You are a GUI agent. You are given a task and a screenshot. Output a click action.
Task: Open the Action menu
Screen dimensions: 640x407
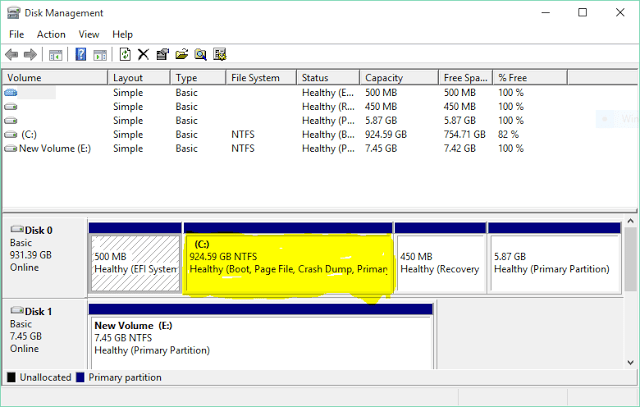[x=51, y=34]
